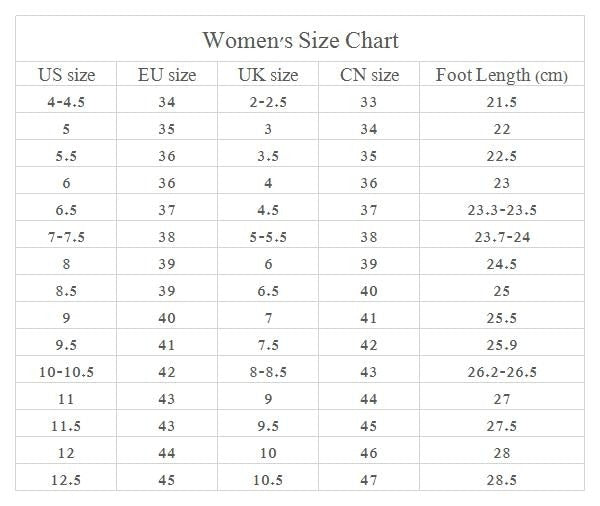600x506 pixels.
Task: Select the US size 7-7.5 cell
Action: click(67, 237)
